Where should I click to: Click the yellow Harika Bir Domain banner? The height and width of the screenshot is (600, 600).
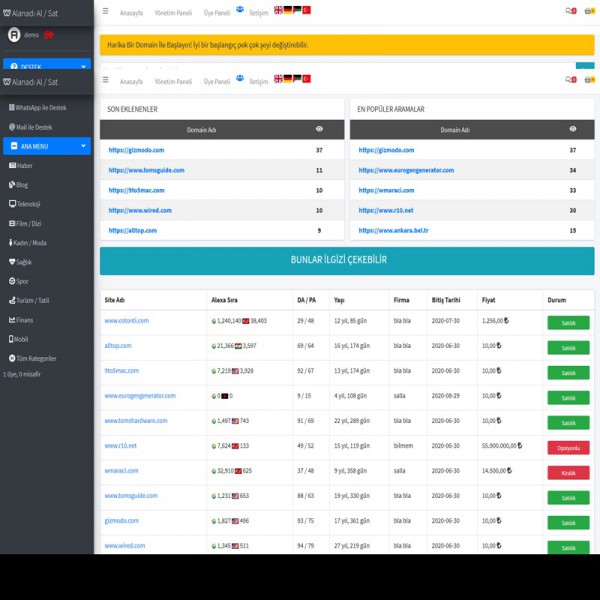(x=347, y=45)
